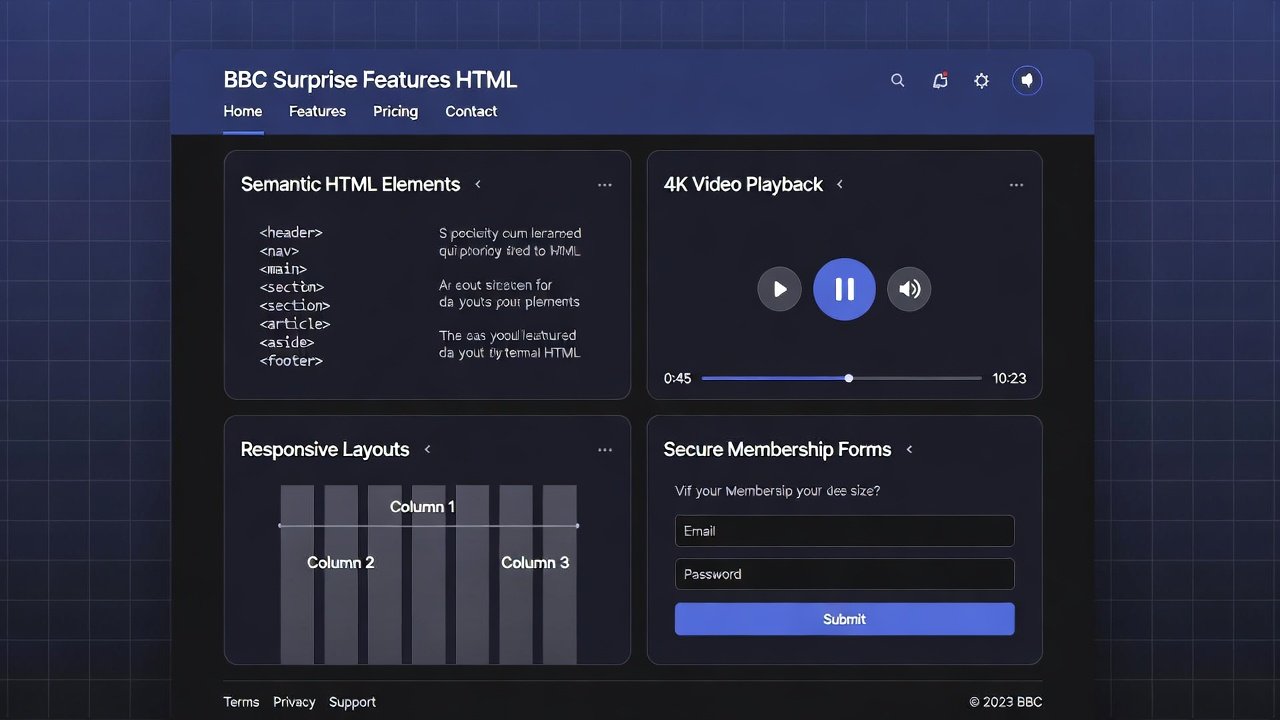Screen dimensions: 1280x720
Task: Select the <main> code line
Action: pyautogui.click(x=283, y=269)
